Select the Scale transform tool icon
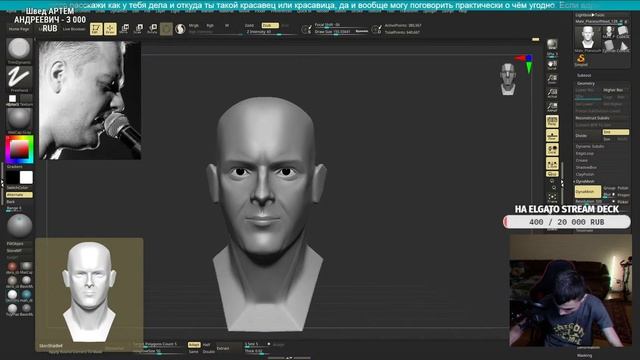This screenshot has width=640, height=360. 138,29
